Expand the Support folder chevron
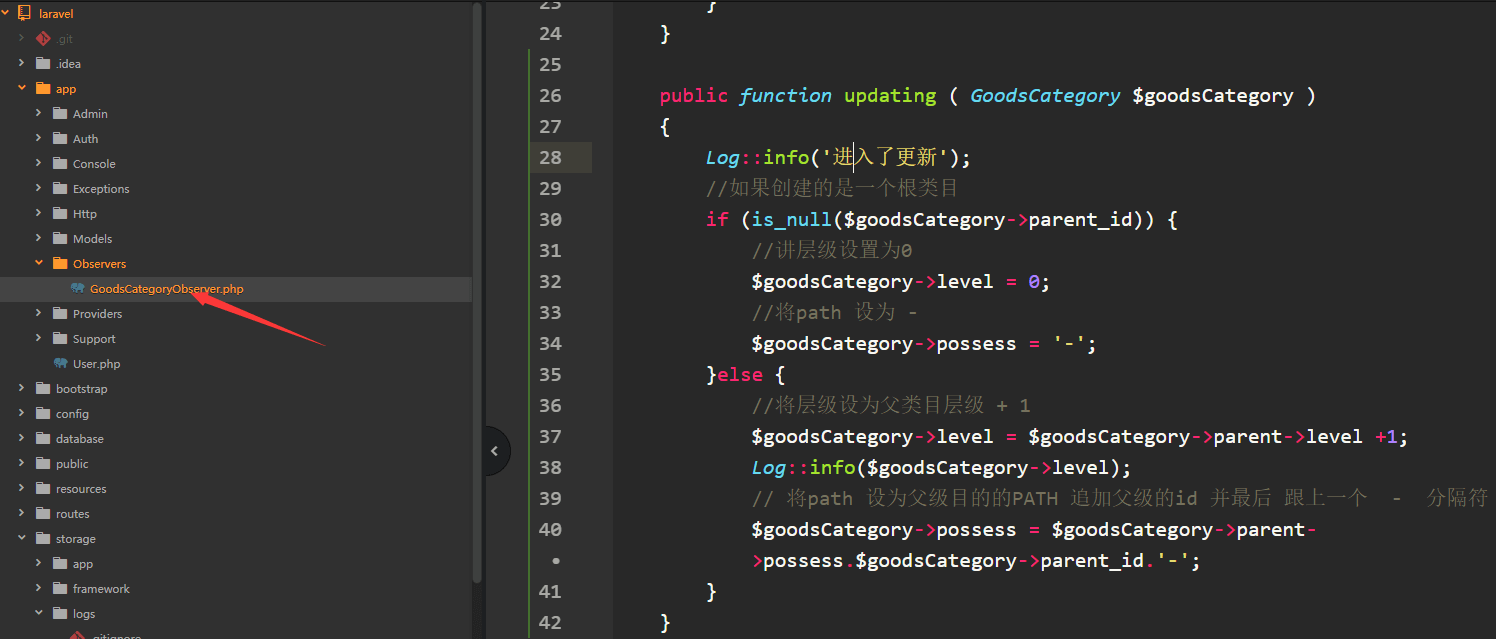Image resolution: width=1496 pixels, height=639 pixels. click(x=38, y=338)
